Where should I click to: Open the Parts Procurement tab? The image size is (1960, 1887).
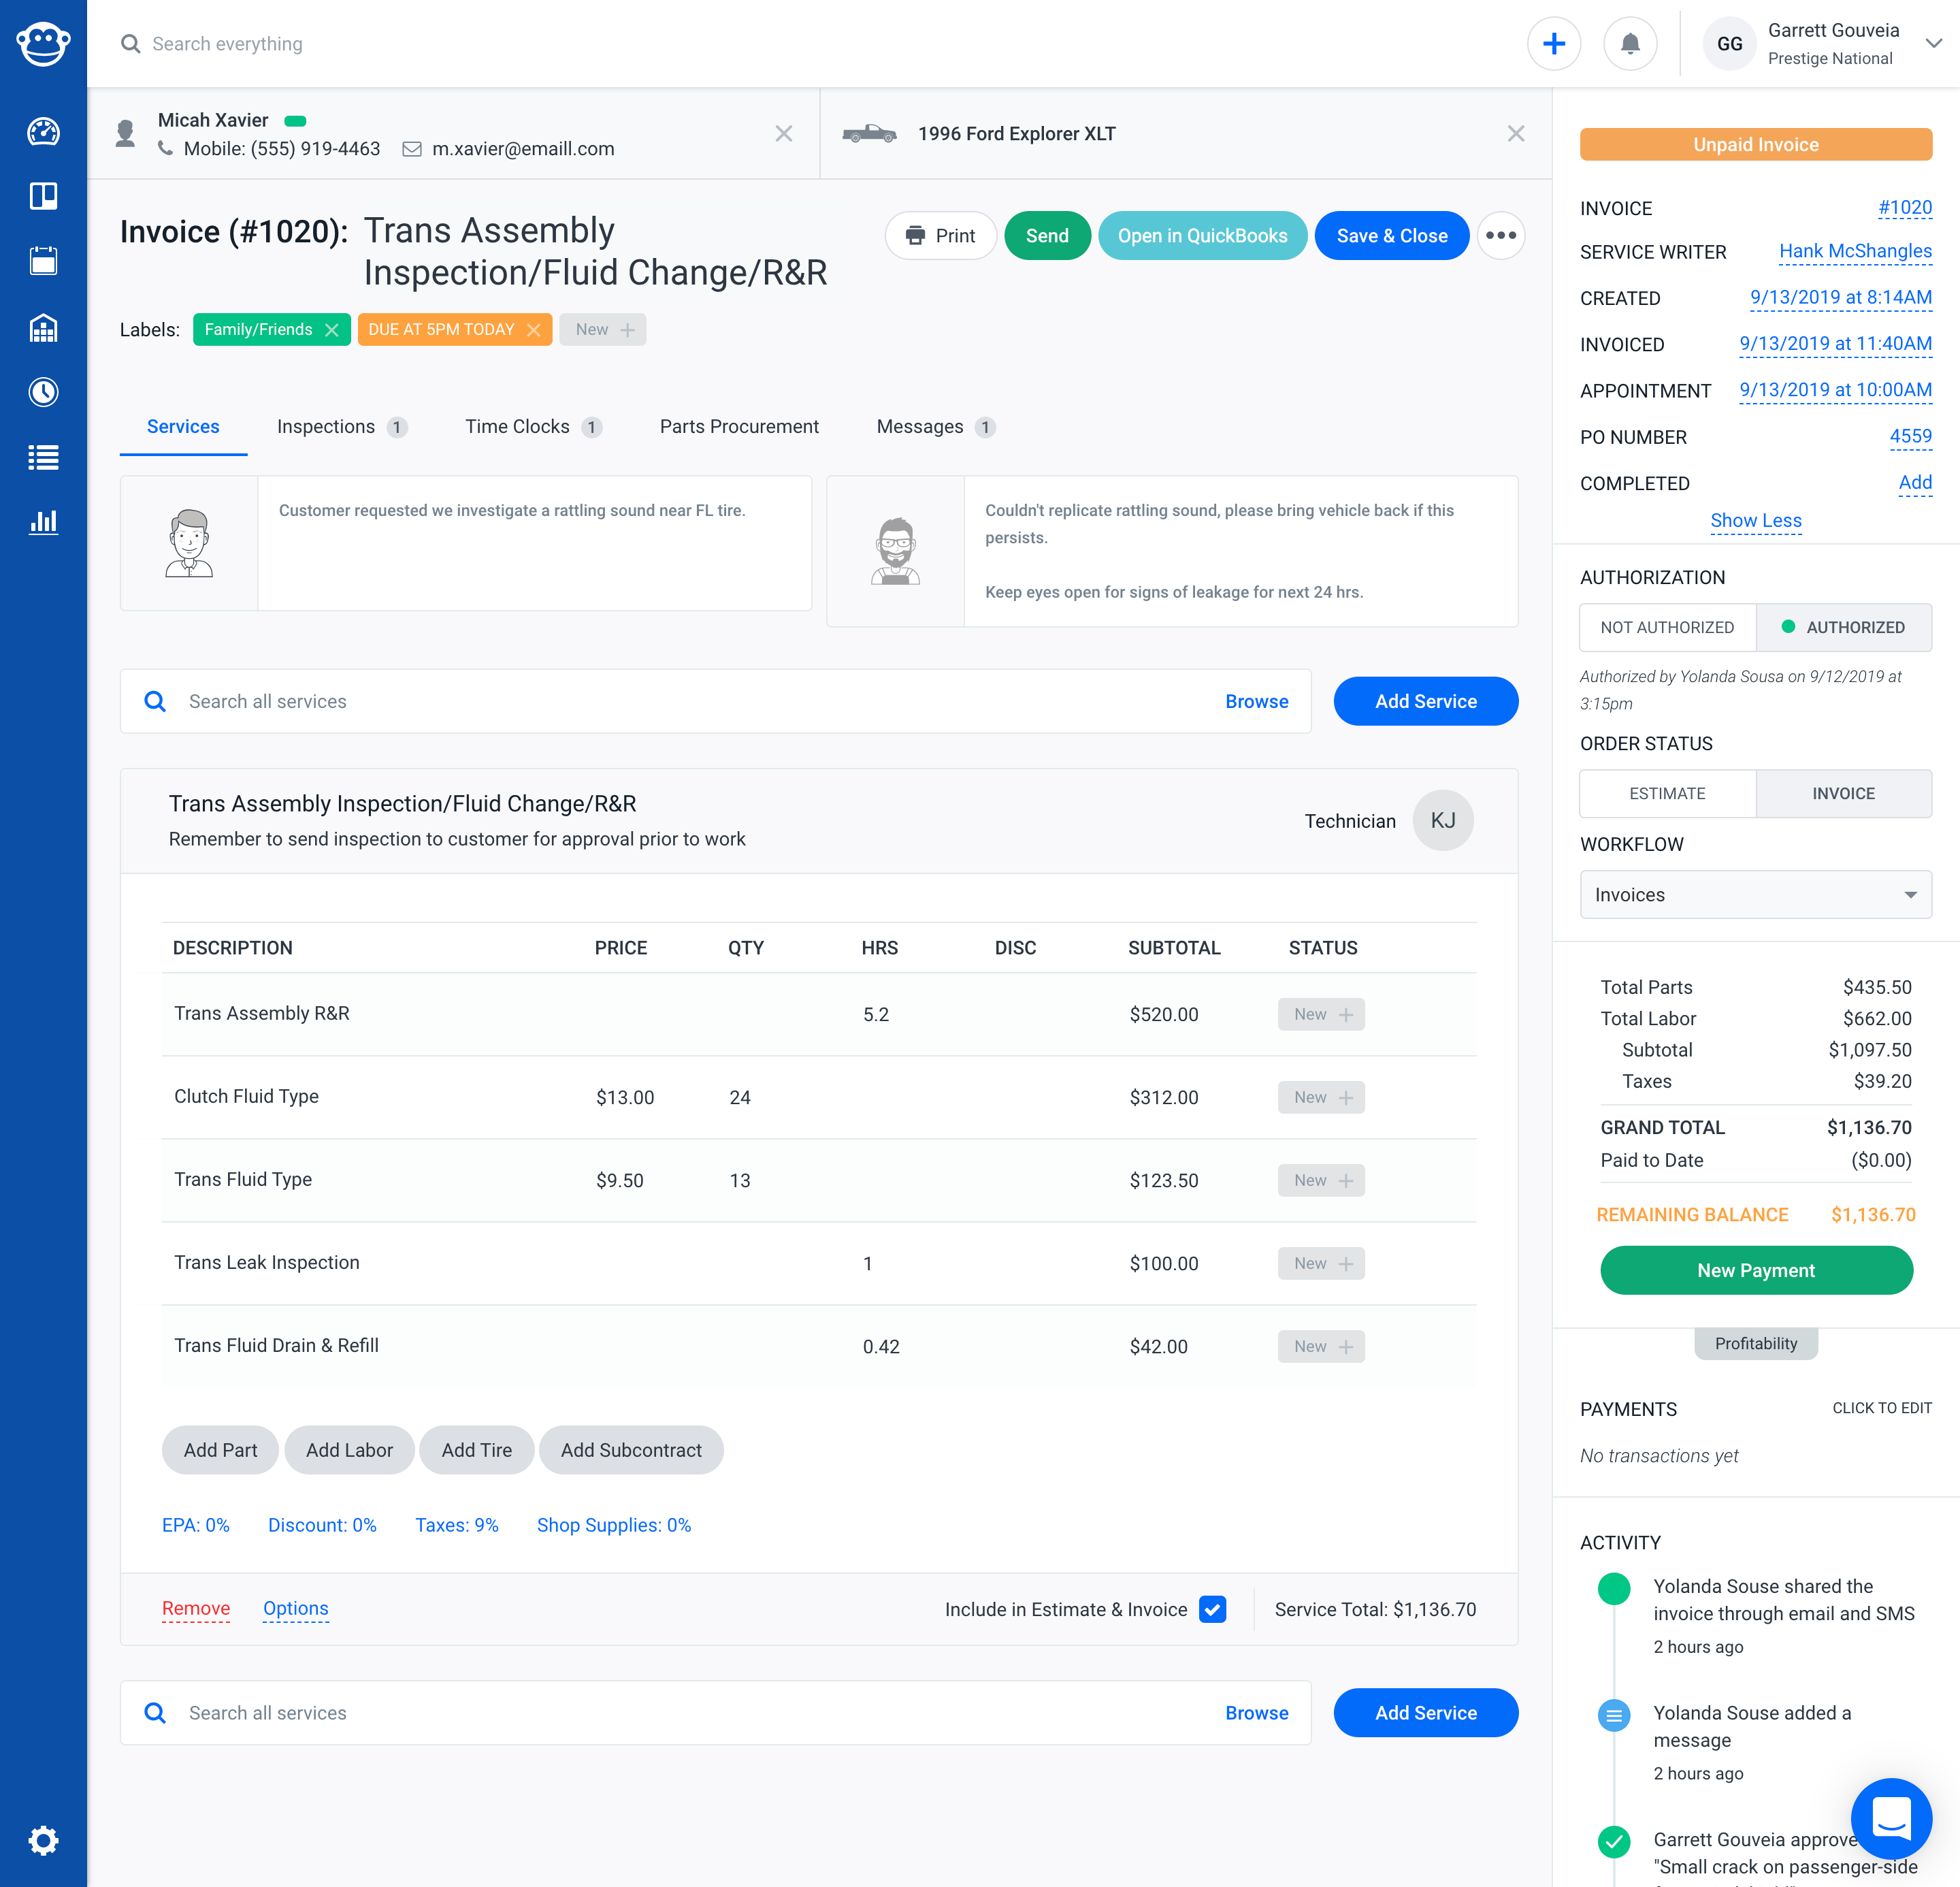click(x=739, y=427)
